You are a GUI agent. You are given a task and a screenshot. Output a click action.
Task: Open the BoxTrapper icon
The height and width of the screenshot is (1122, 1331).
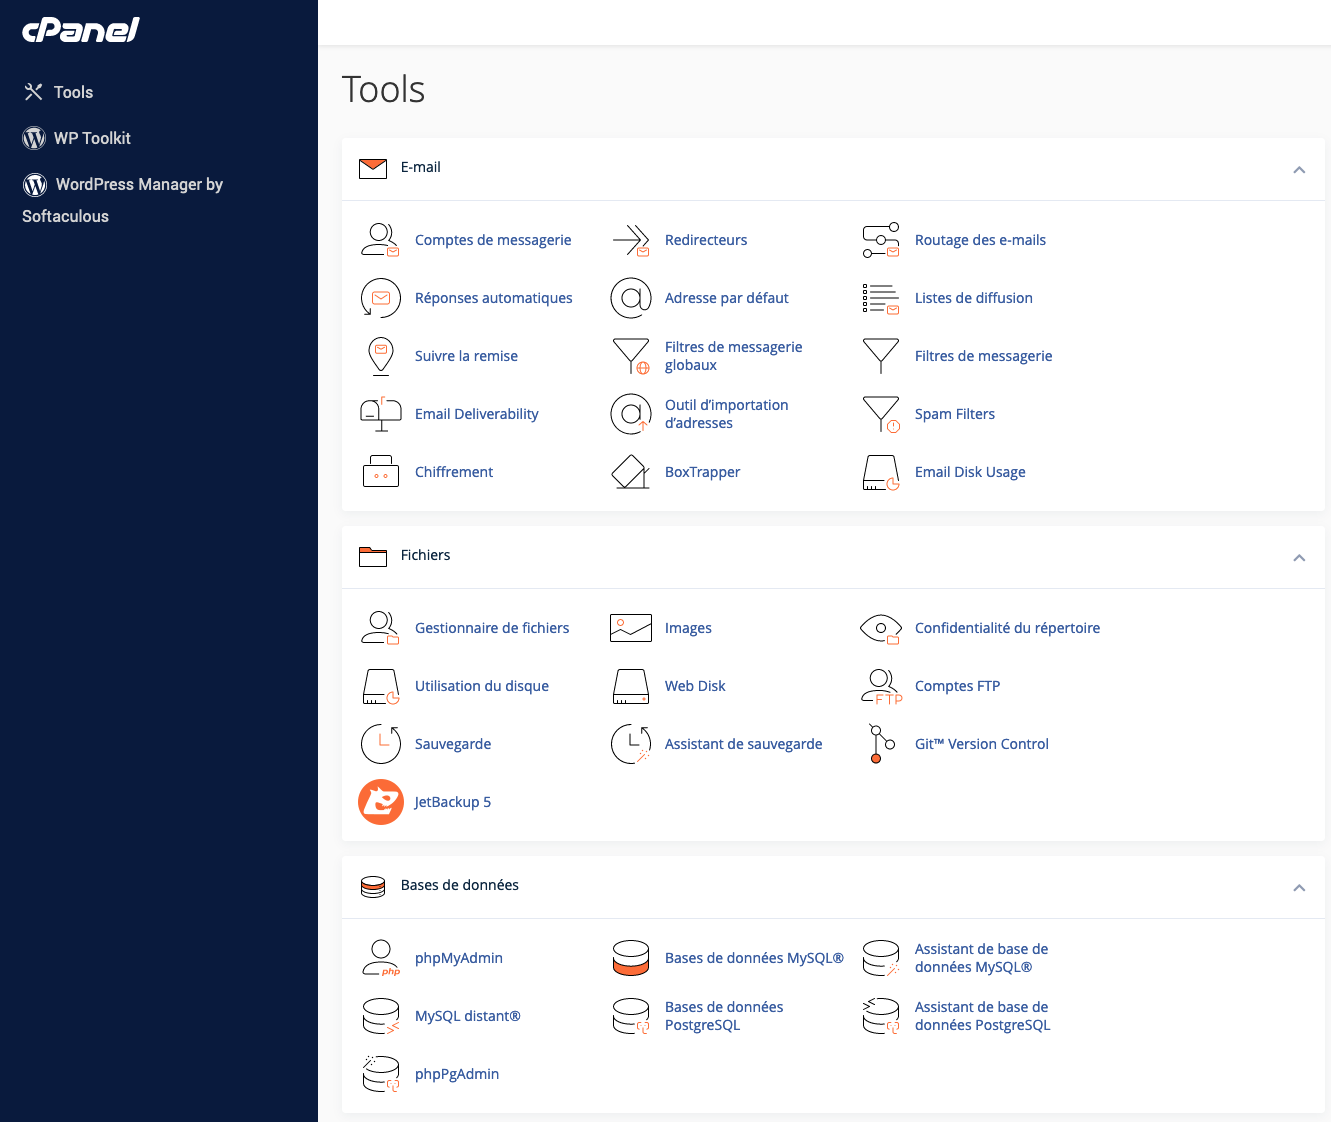631,472
